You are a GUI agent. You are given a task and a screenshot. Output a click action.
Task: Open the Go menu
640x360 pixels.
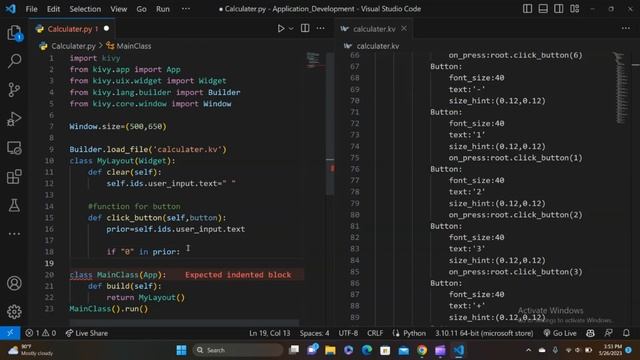click(141, 9)
